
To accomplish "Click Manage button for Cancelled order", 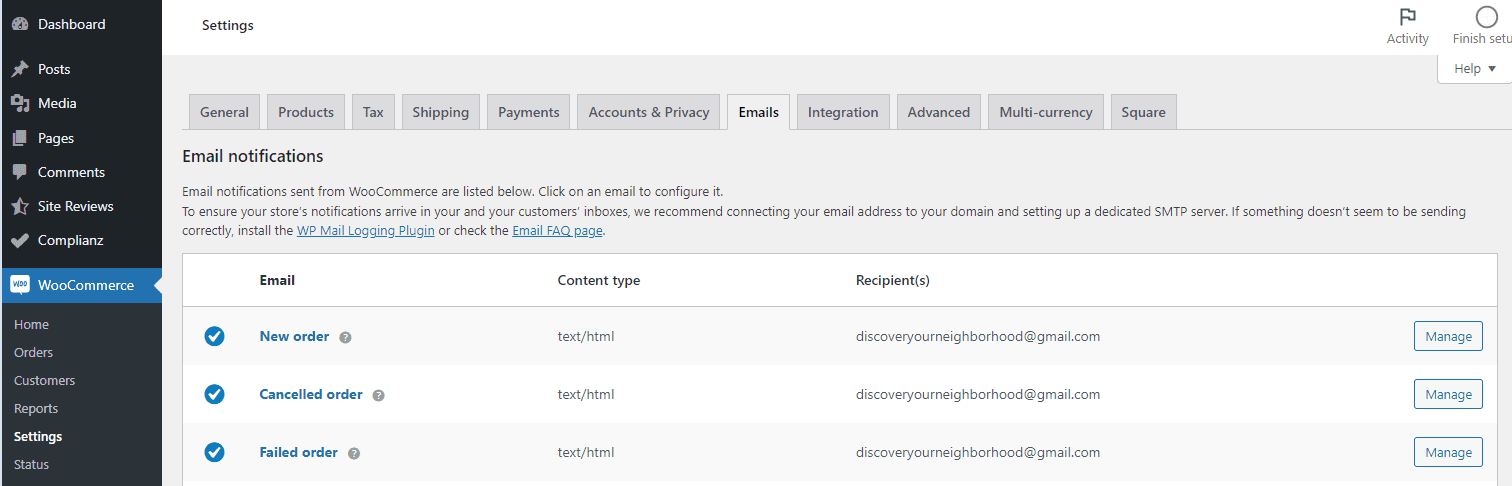I will click(x=1447, y=394).
